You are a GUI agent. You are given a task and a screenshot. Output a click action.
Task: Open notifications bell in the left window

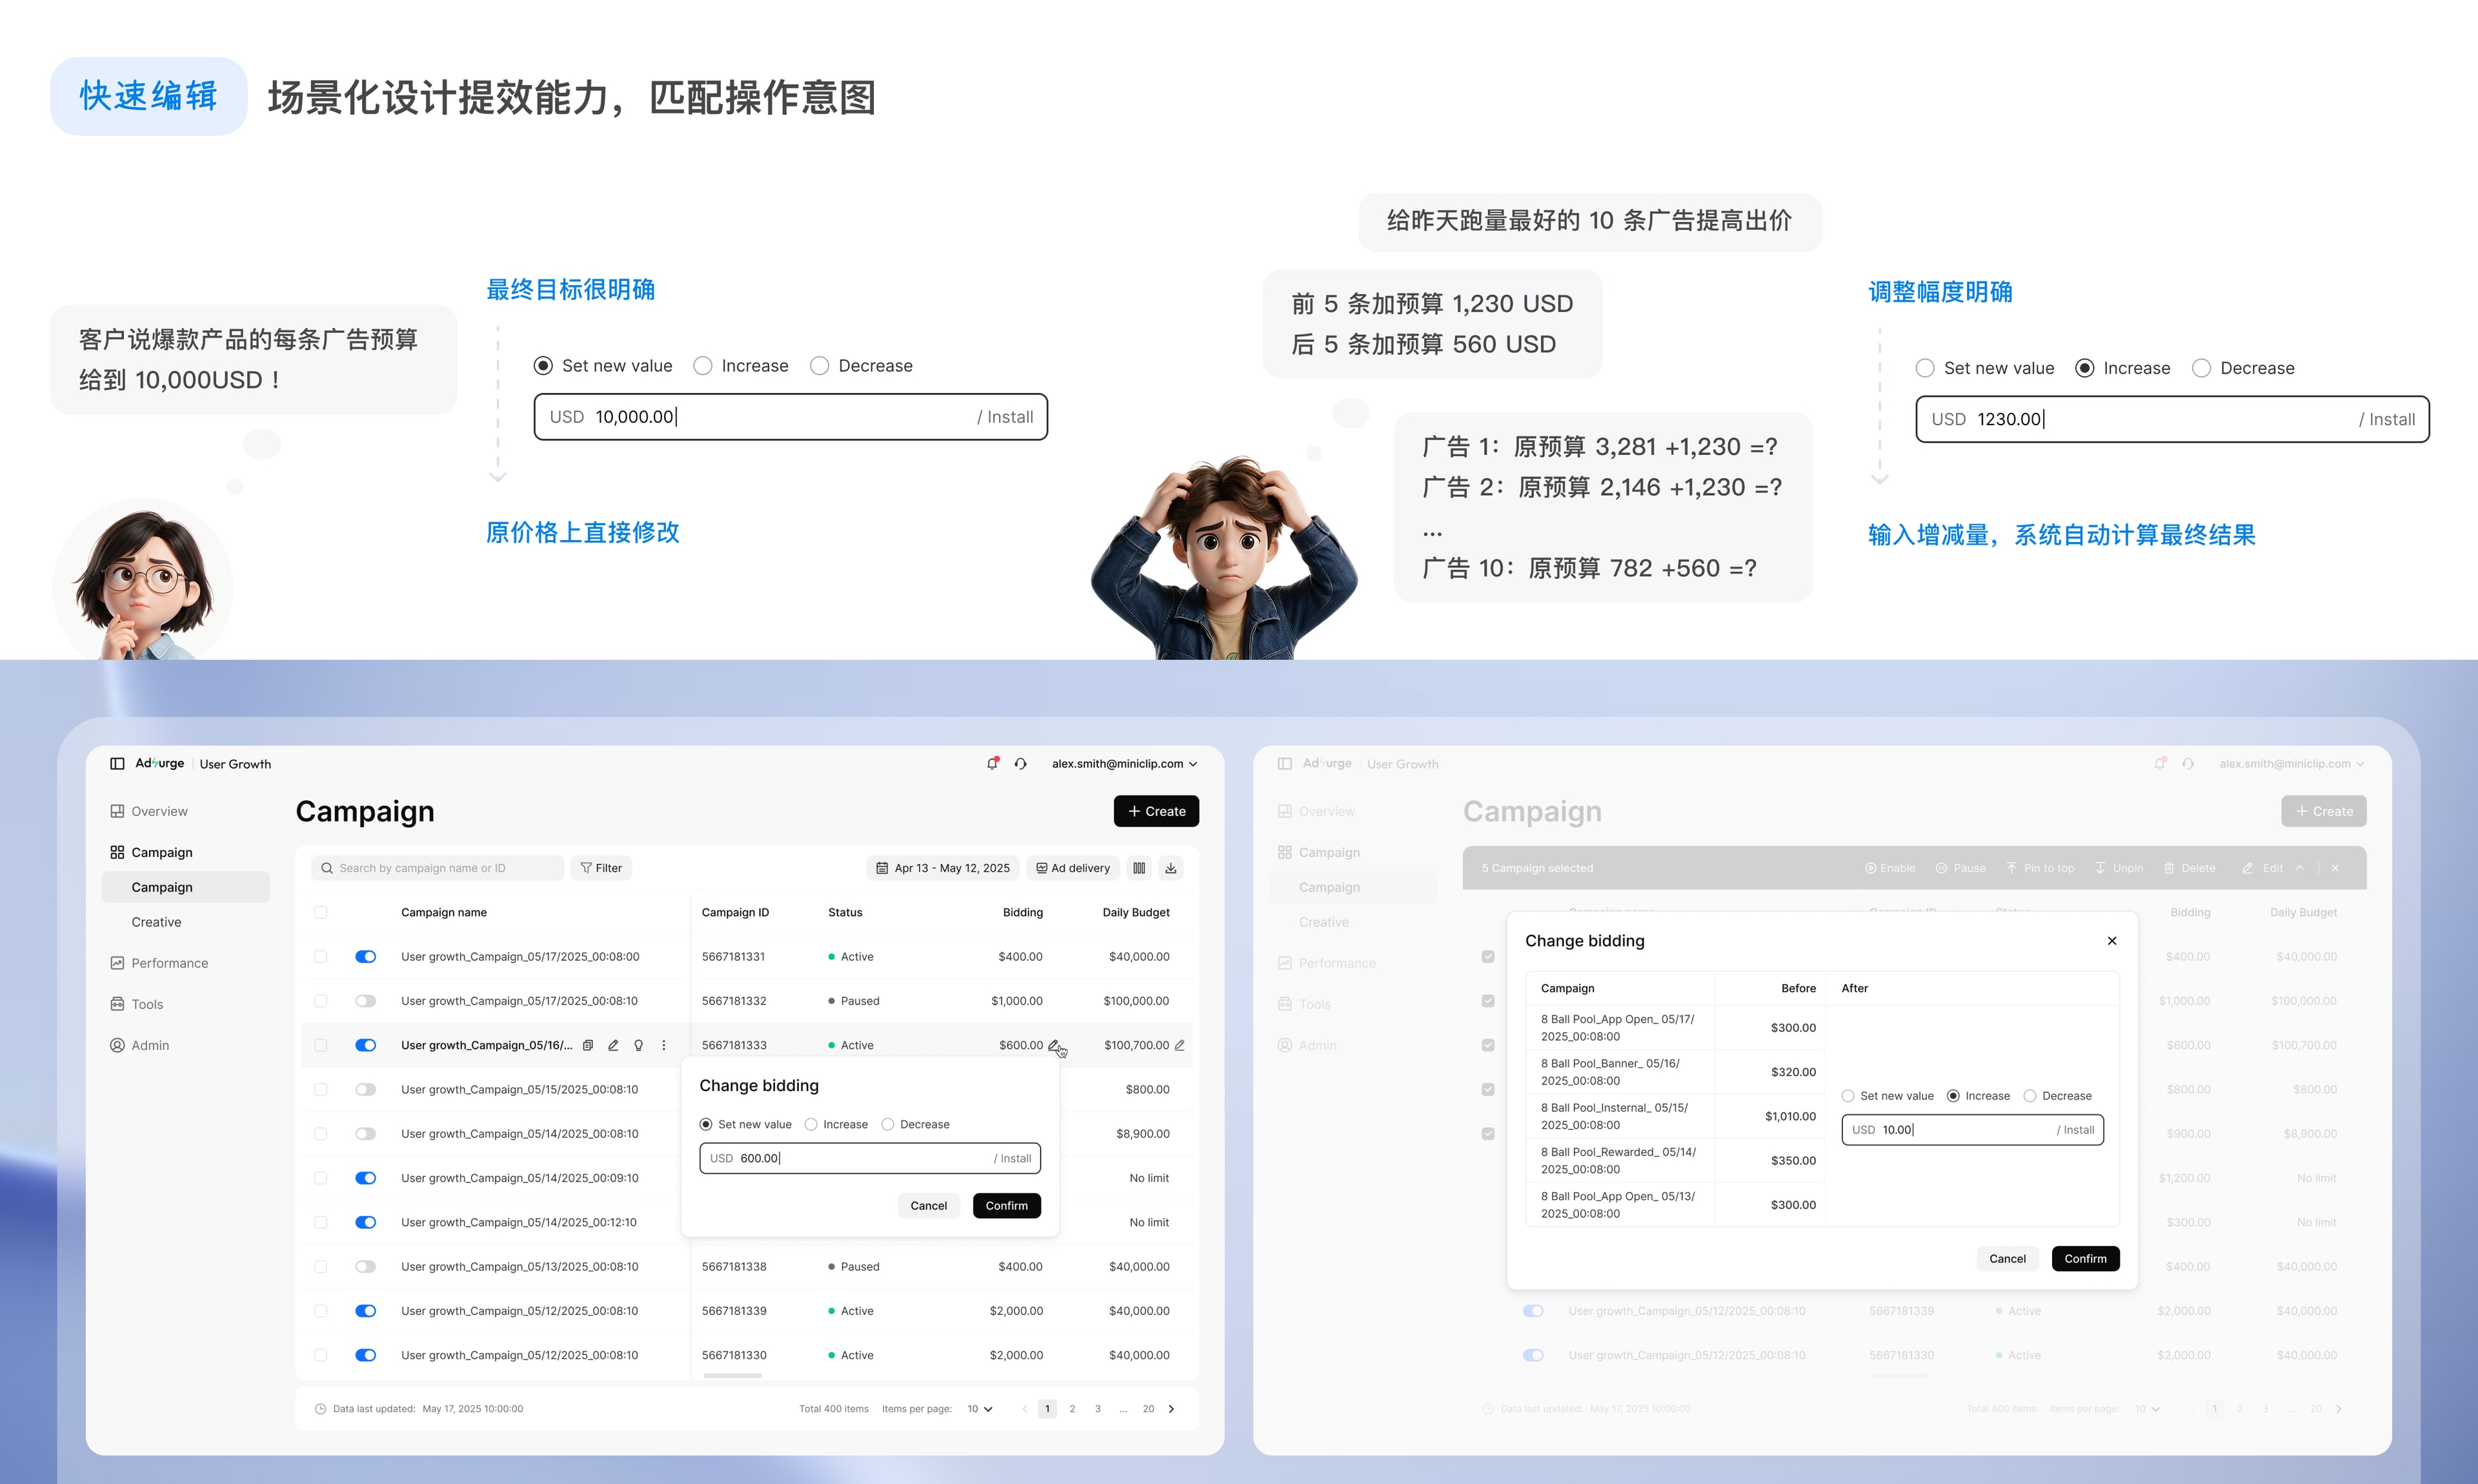pos(992,763)
